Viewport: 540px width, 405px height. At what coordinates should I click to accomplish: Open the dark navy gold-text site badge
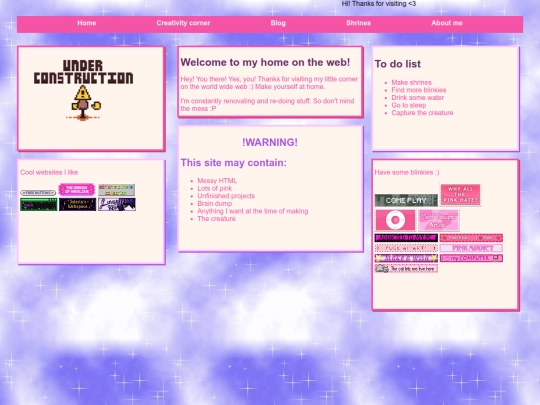tap(77, 204)
